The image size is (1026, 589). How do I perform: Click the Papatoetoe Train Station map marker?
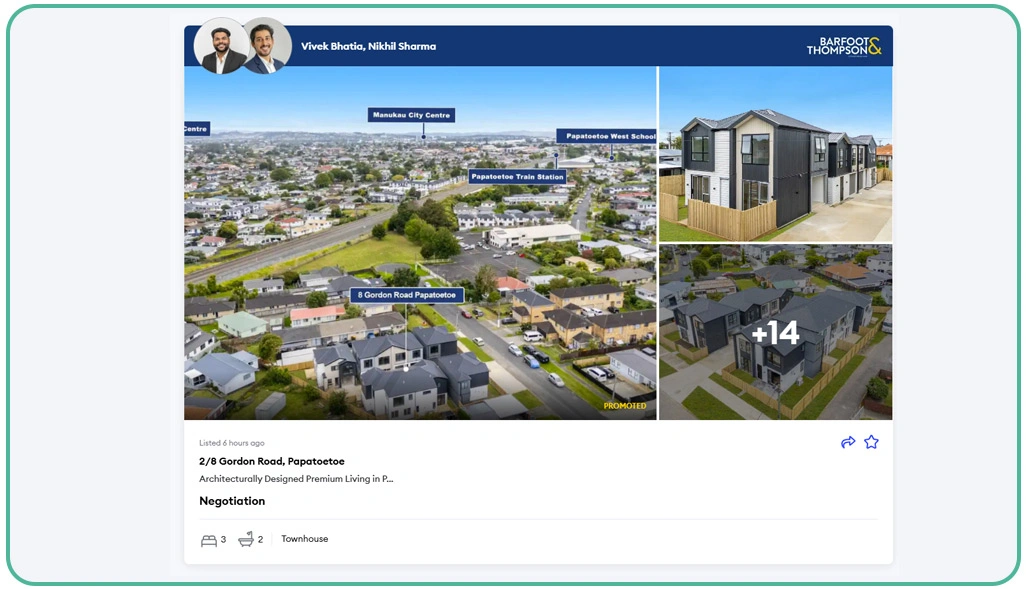point(518,177)
